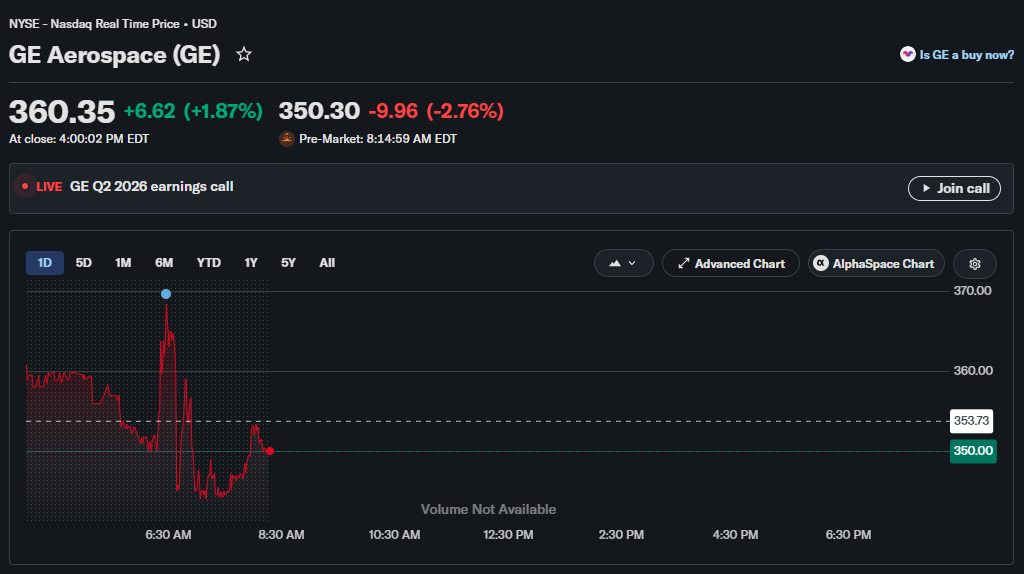
Task: Show the 6M chart range
Action: coord(164,263)
